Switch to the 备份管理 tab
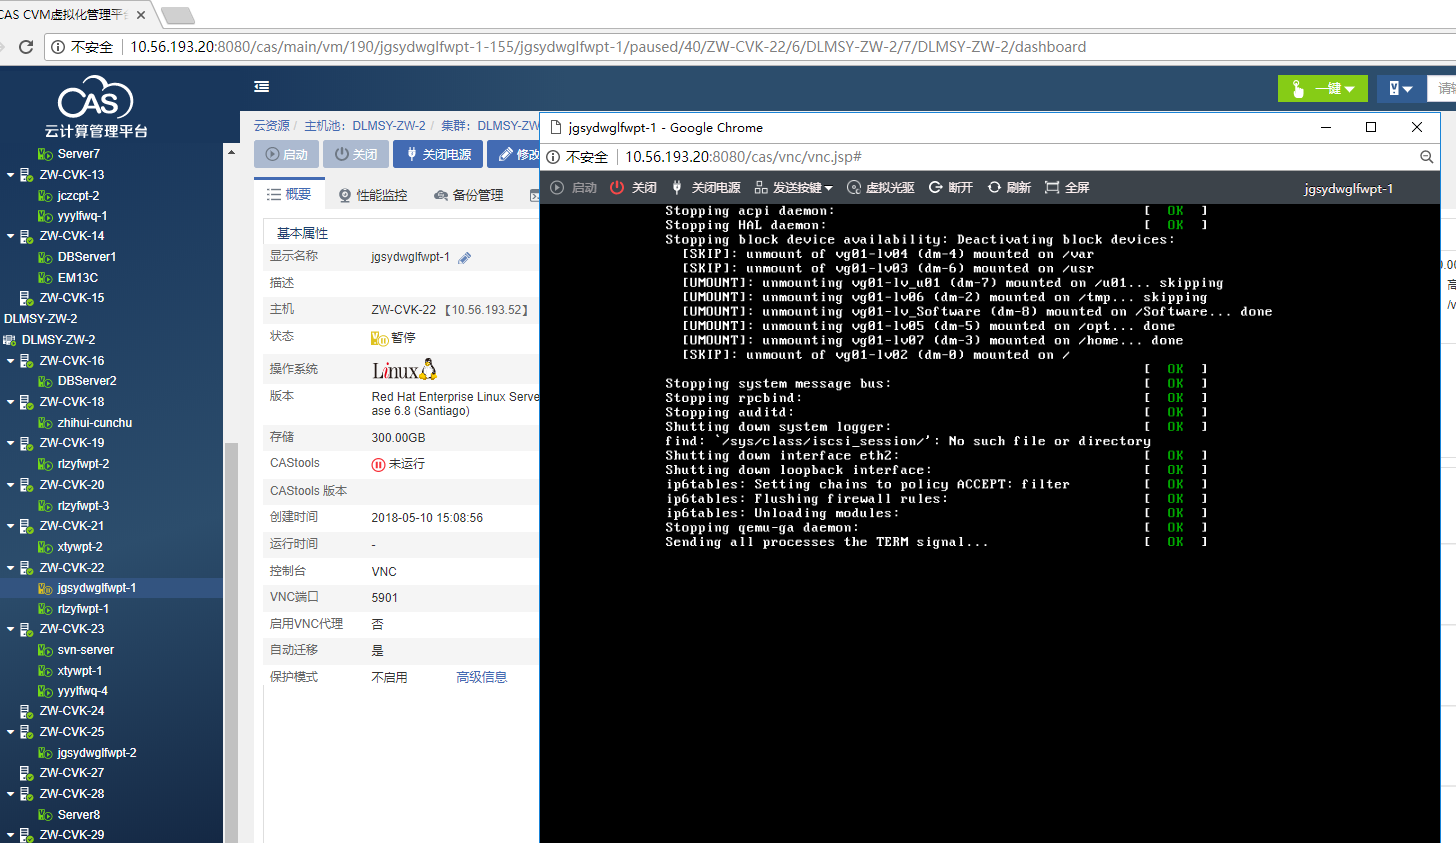 pyautogui.click(x=468, y=195)
